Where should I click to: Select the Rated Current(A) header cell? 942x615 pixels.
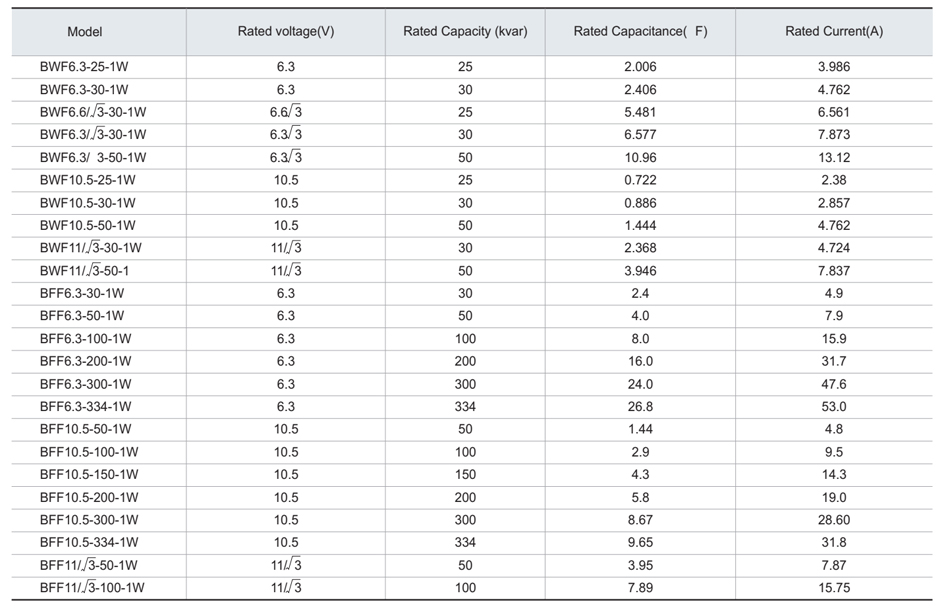click(834, 32)
